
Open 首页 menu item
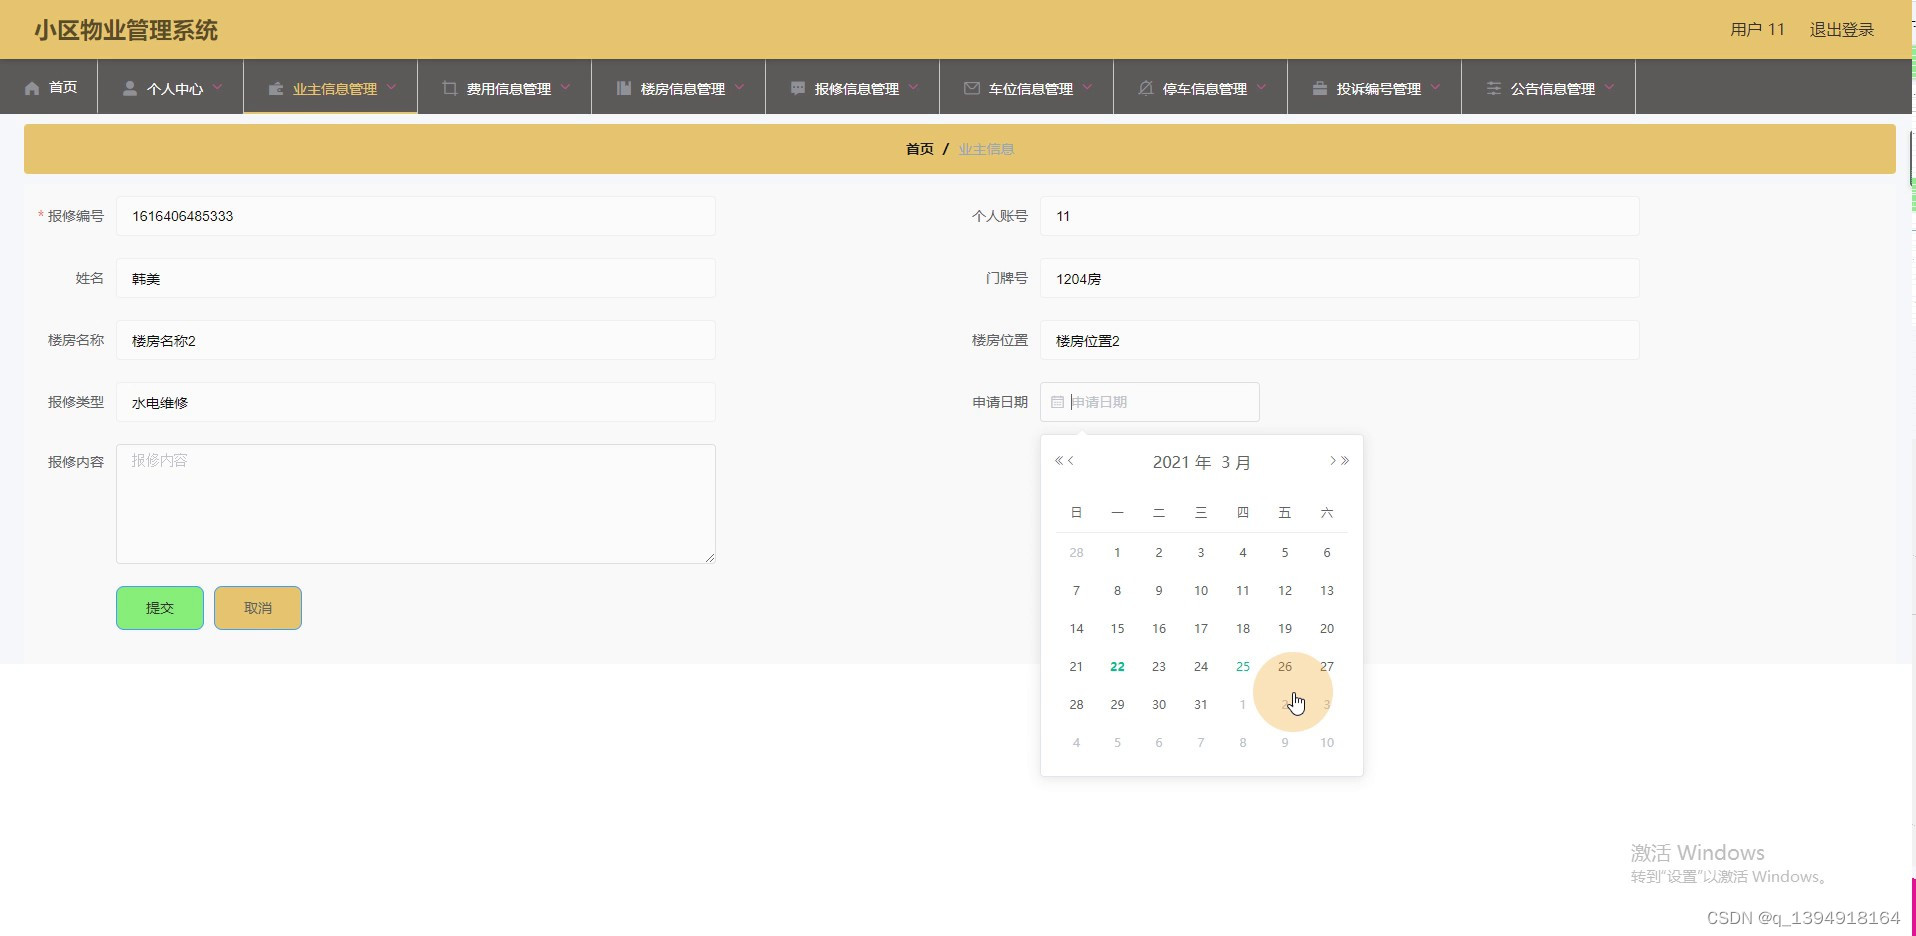point(63,88)
